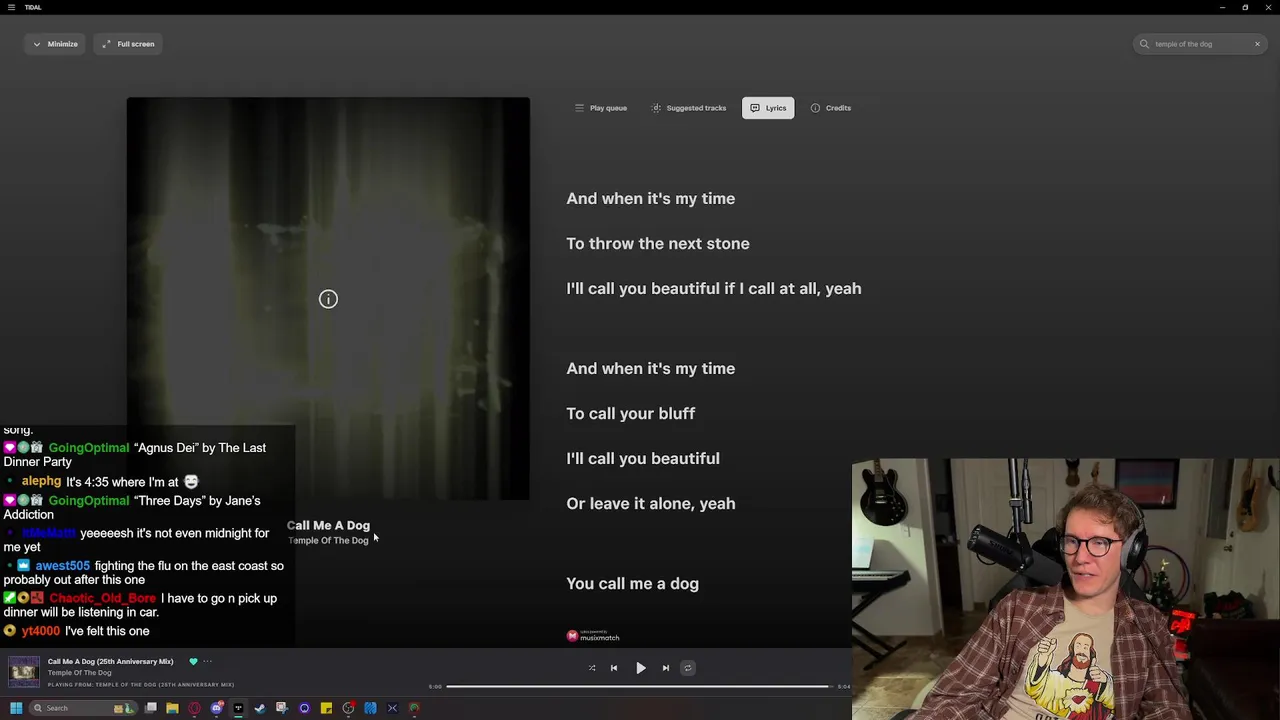
Task: Open the Play queue tab
Action: [601, 108]
